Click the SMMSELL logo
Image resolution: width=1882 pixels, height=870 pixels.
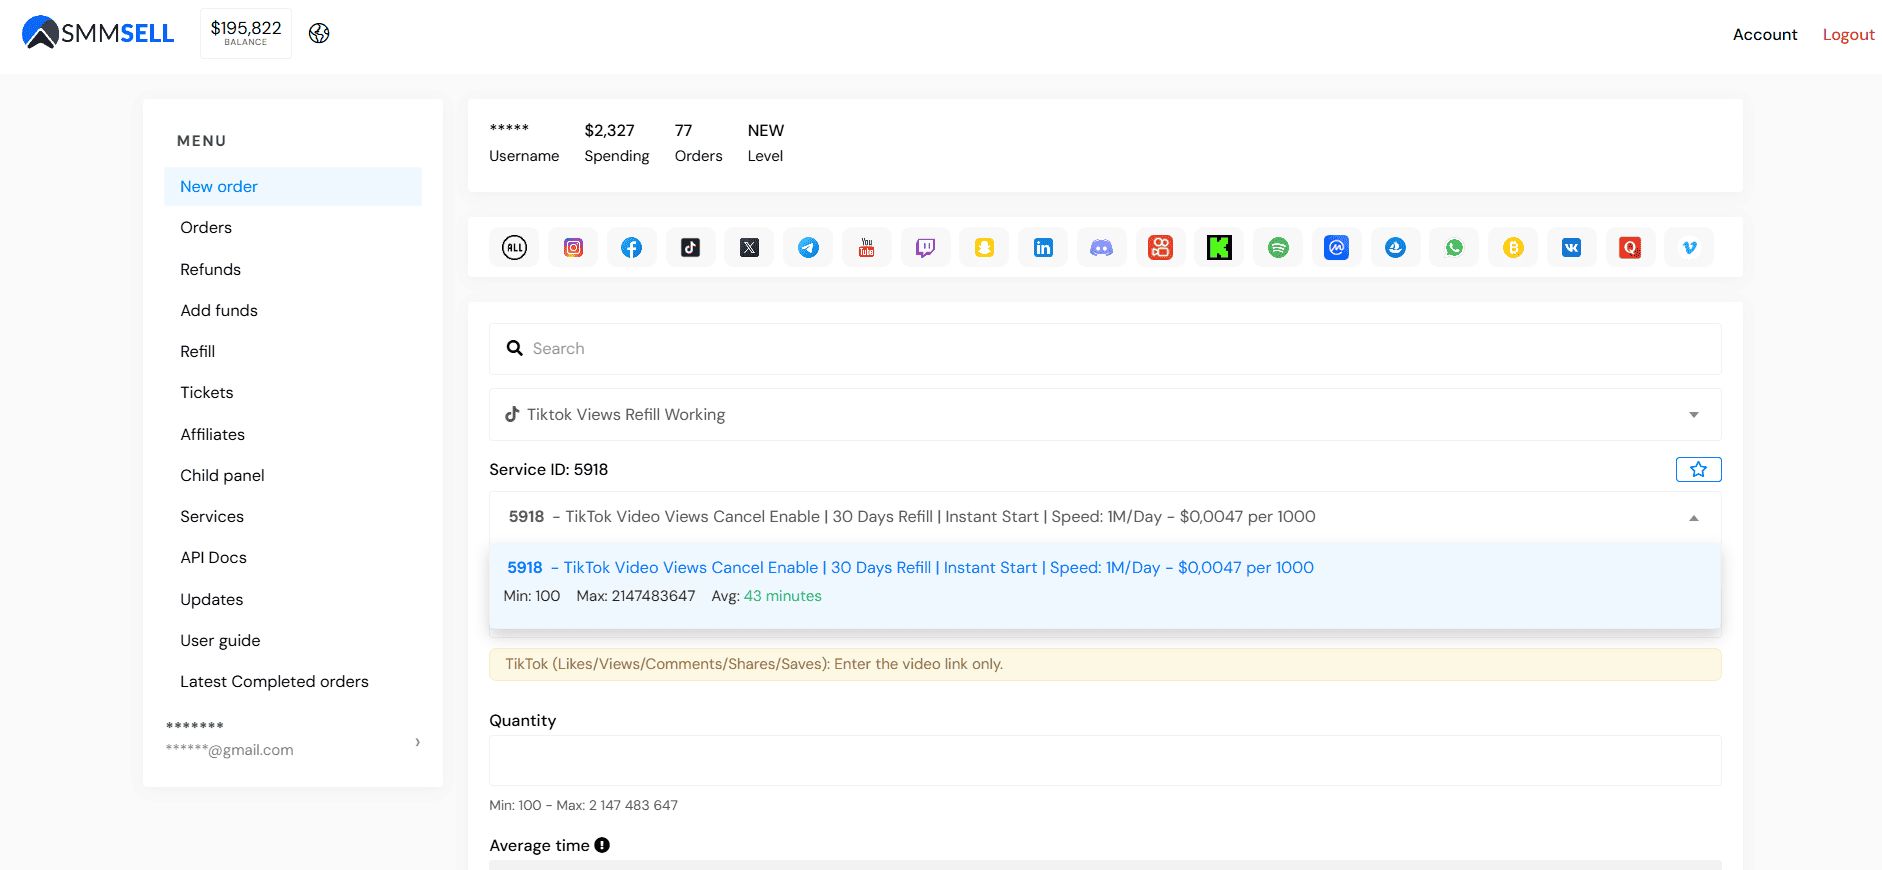tap(98, 33)
